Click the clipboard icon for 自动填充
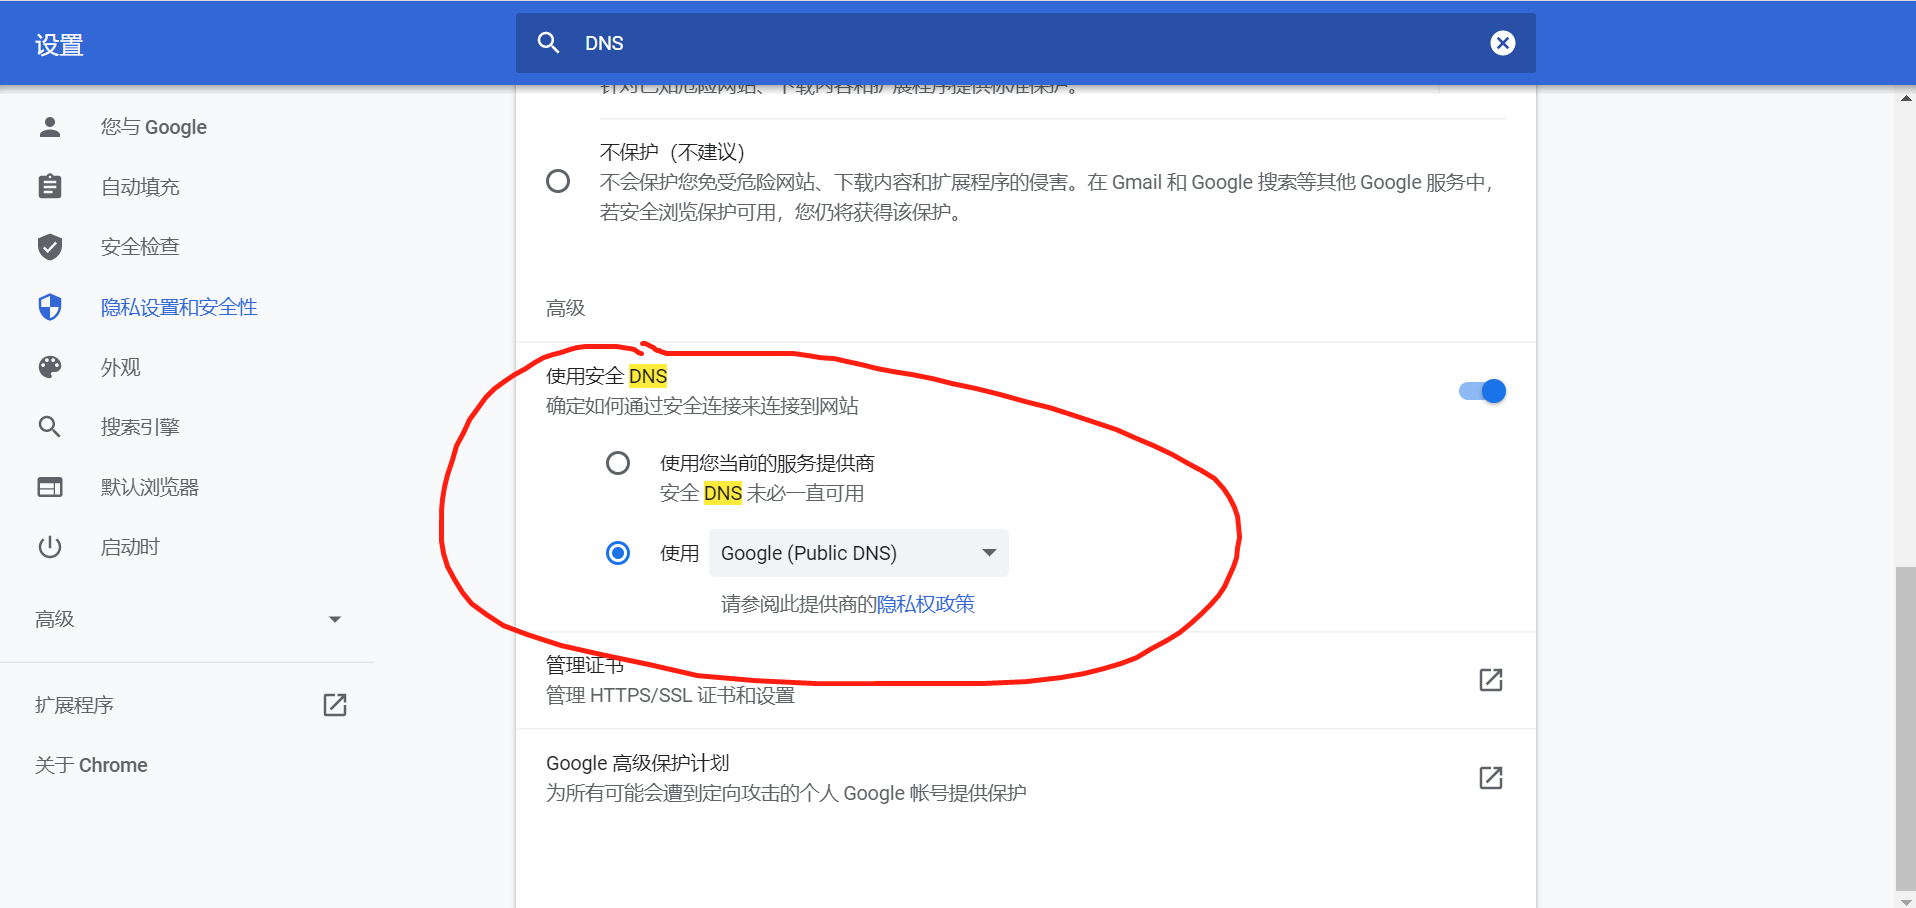The image size is (1916, 908). (x=50, y=187)
